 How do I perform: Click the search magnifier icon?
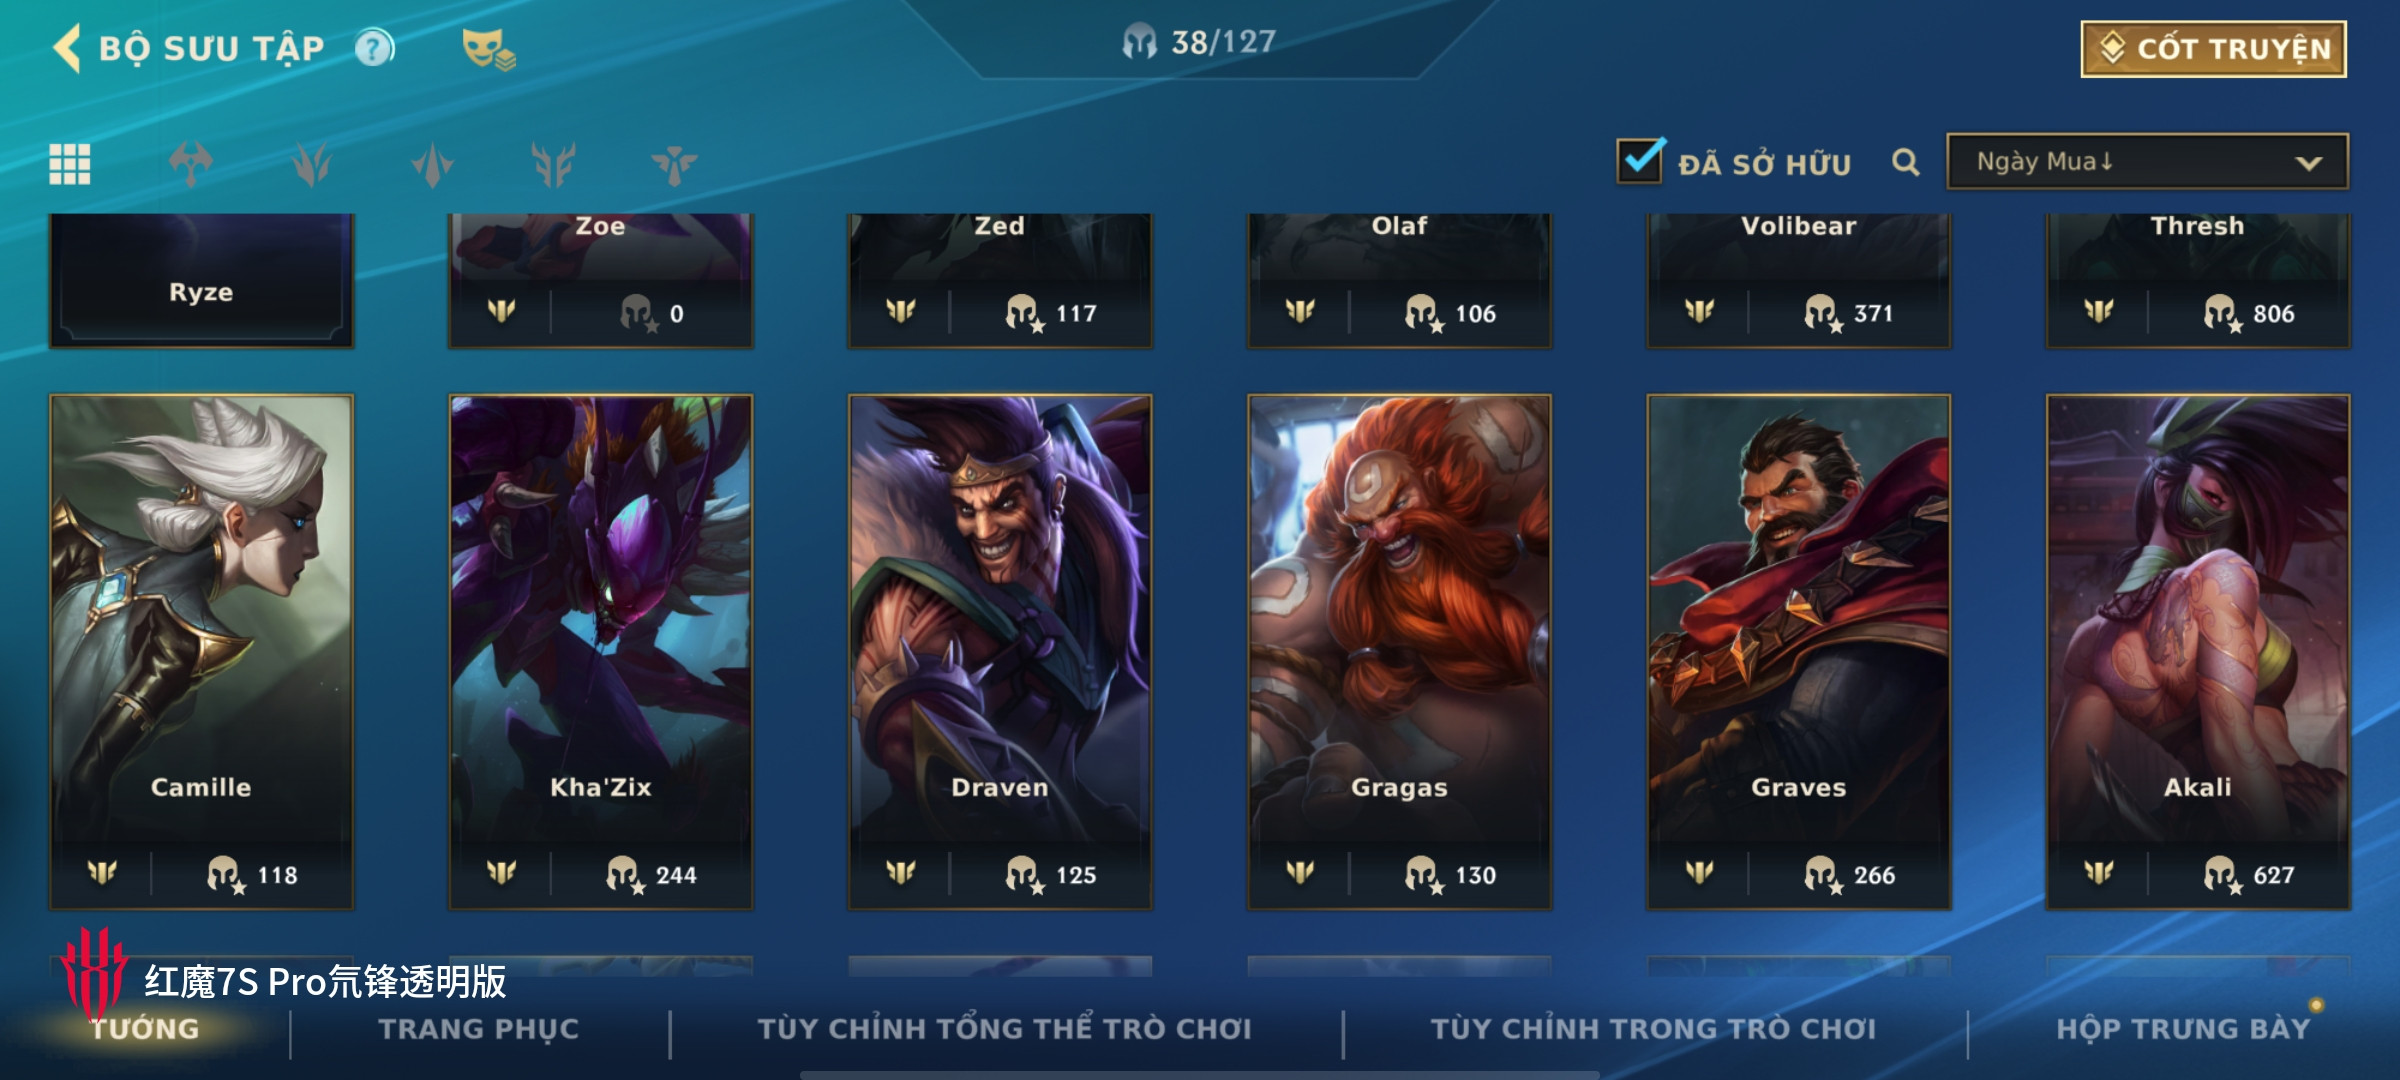point(1906,162)
